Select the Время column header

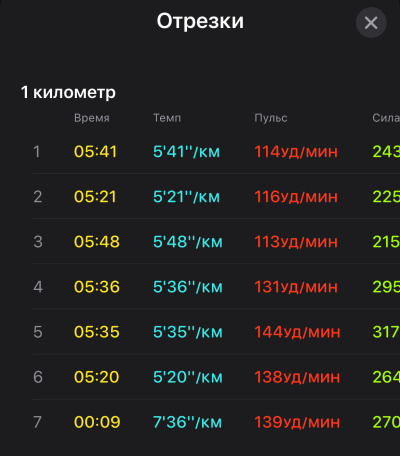point(92,118)
